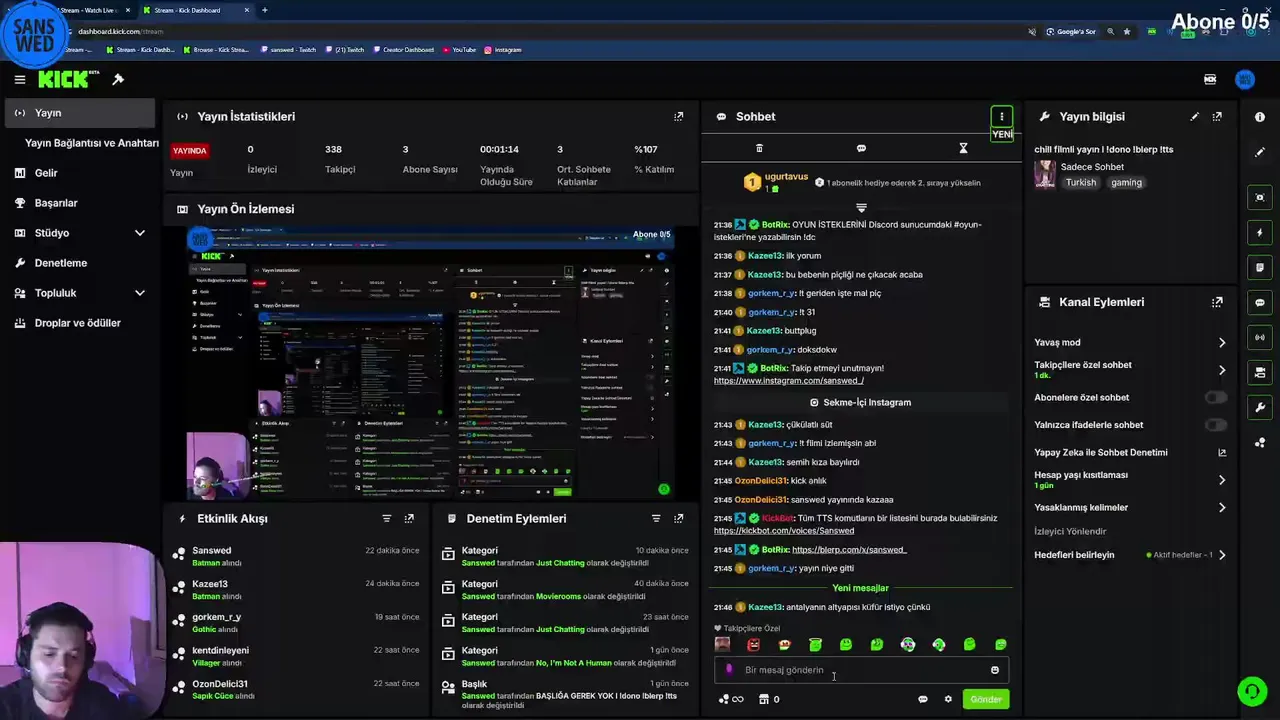Click the speech bubble icon in the chat toolbar

tap(861, 148)
